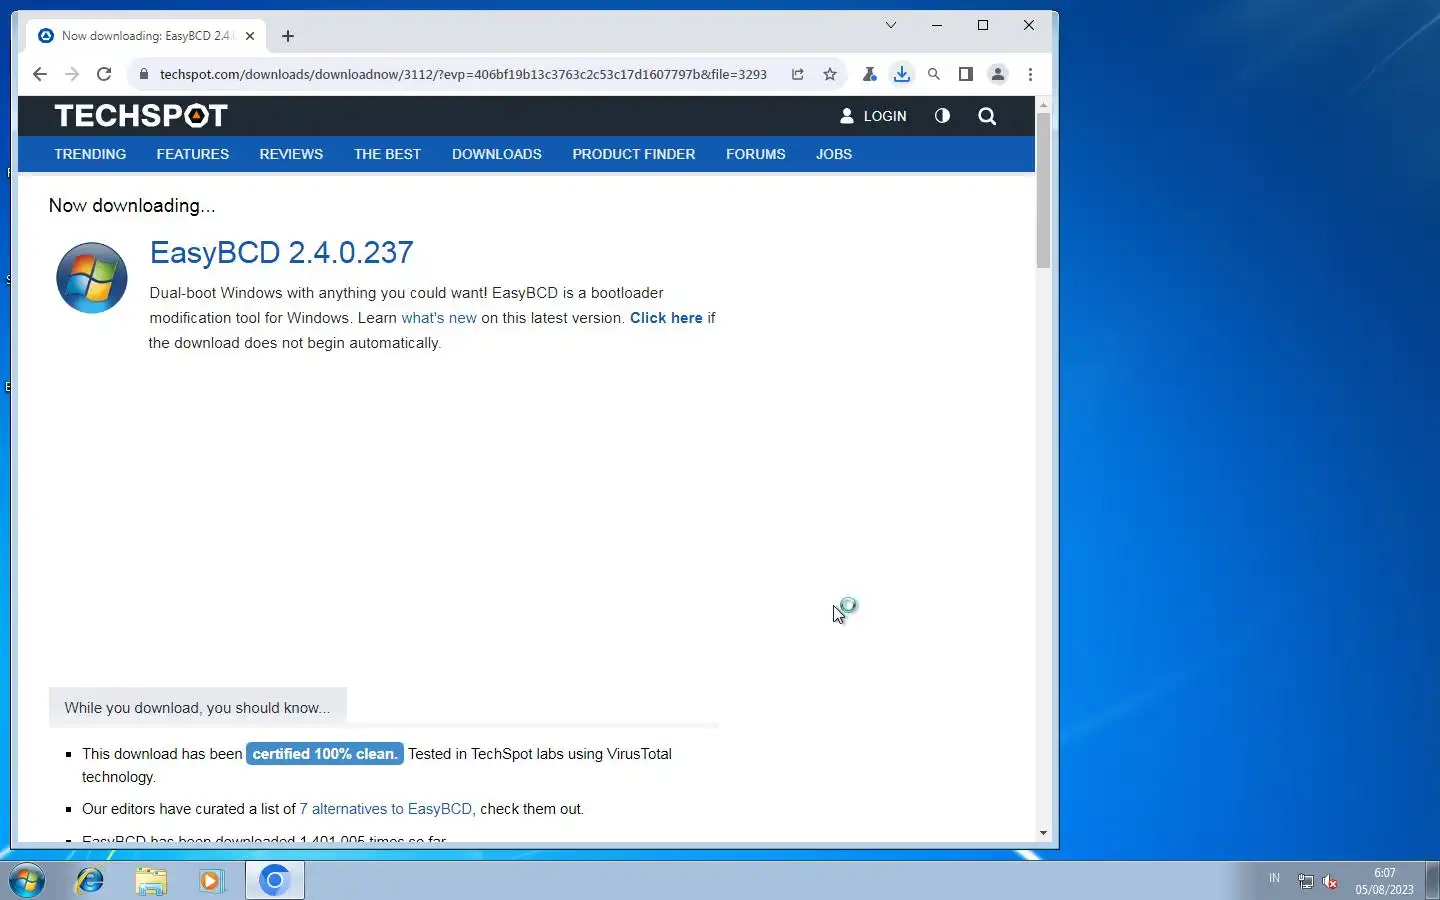Click the forward navigation arrow

pos(71,74)
